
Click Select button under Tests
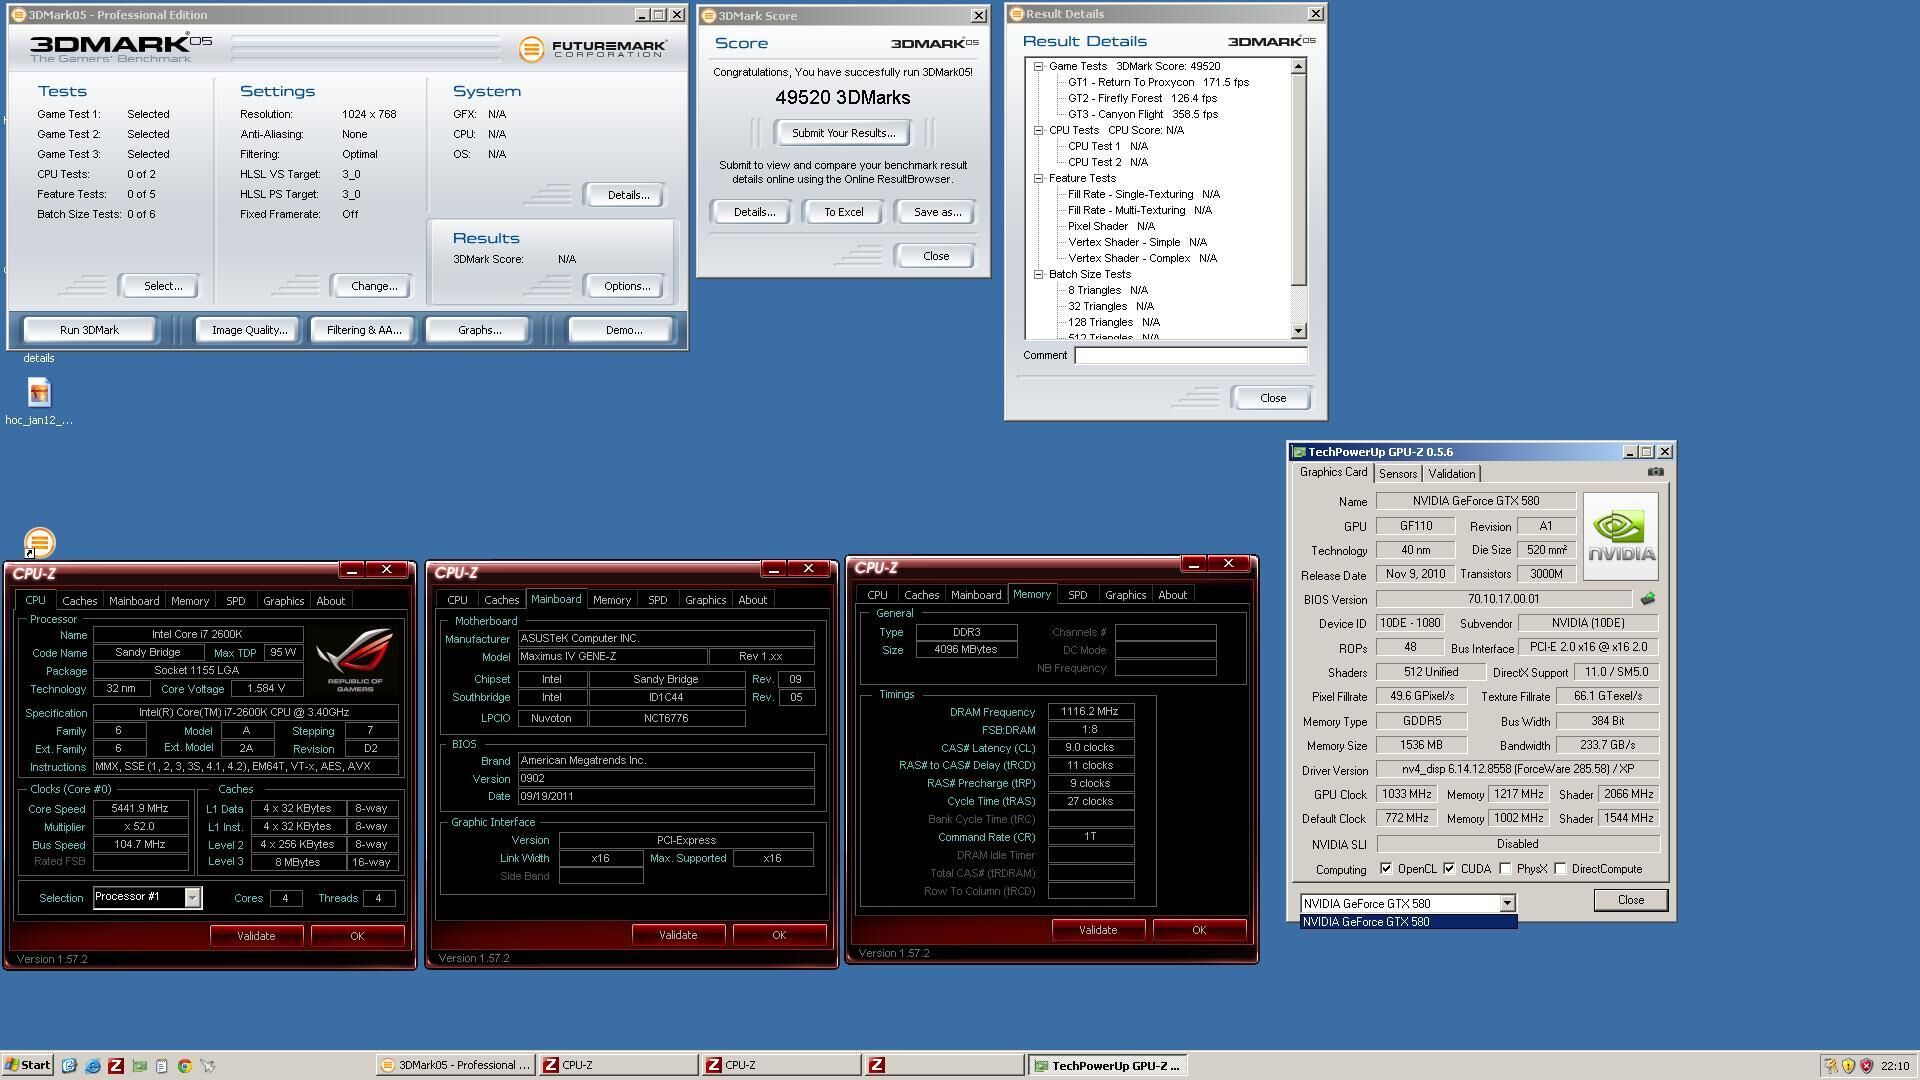pyautogui.click(x=162, y=286)
